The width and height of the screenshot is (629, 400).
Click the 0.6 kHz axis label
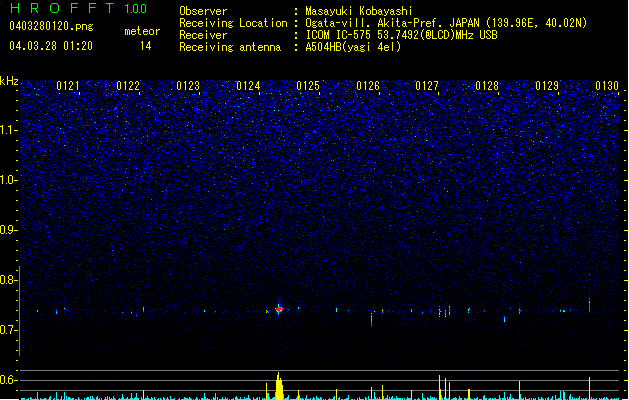pos(9,380)
